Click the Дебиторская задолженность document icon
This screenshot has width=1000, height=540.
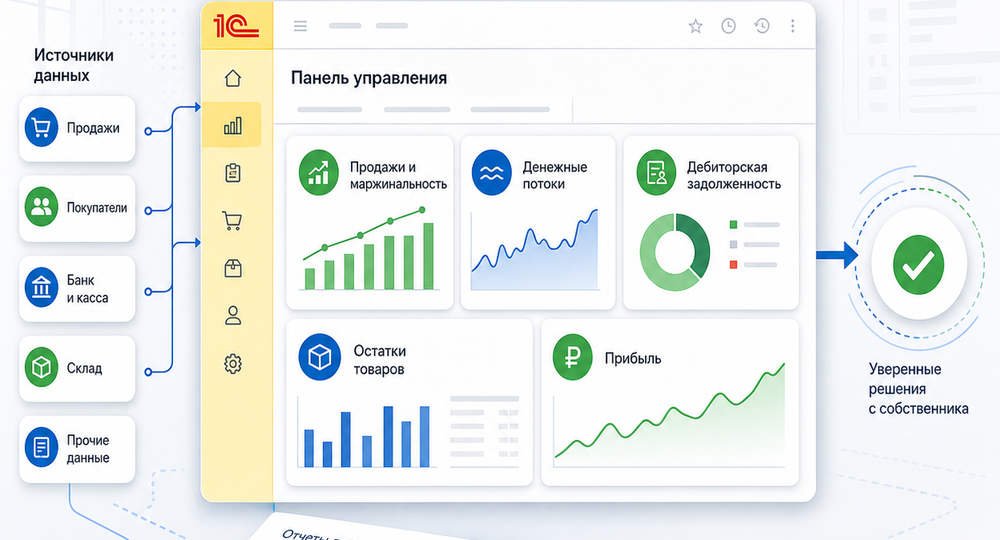pyautogui.click(x=656, y=173)
